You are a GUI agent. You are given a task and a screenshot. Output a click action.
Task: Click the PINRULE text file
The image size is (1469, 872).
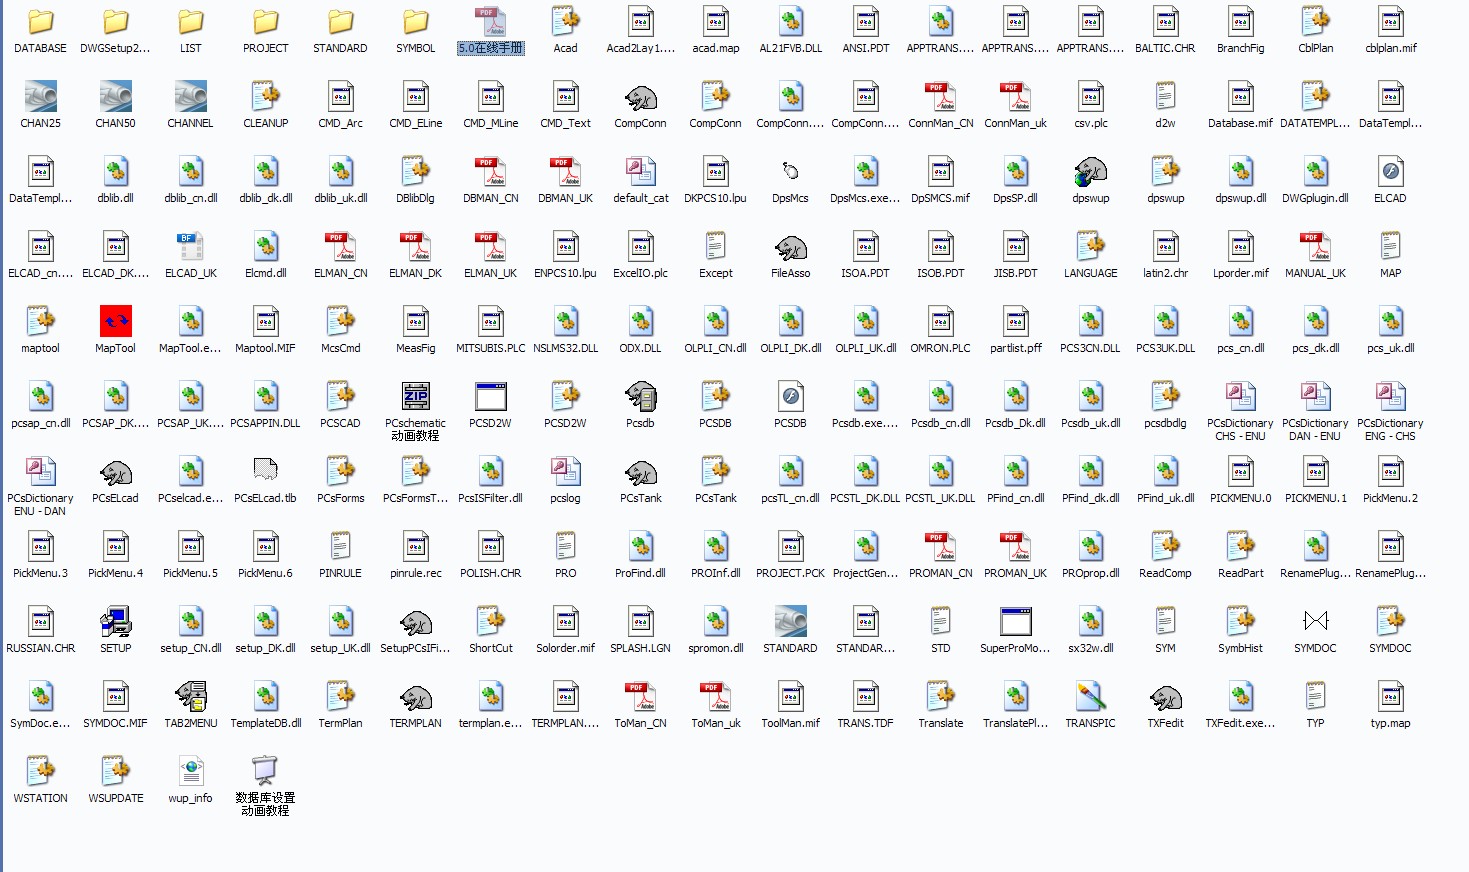point(341,546)
